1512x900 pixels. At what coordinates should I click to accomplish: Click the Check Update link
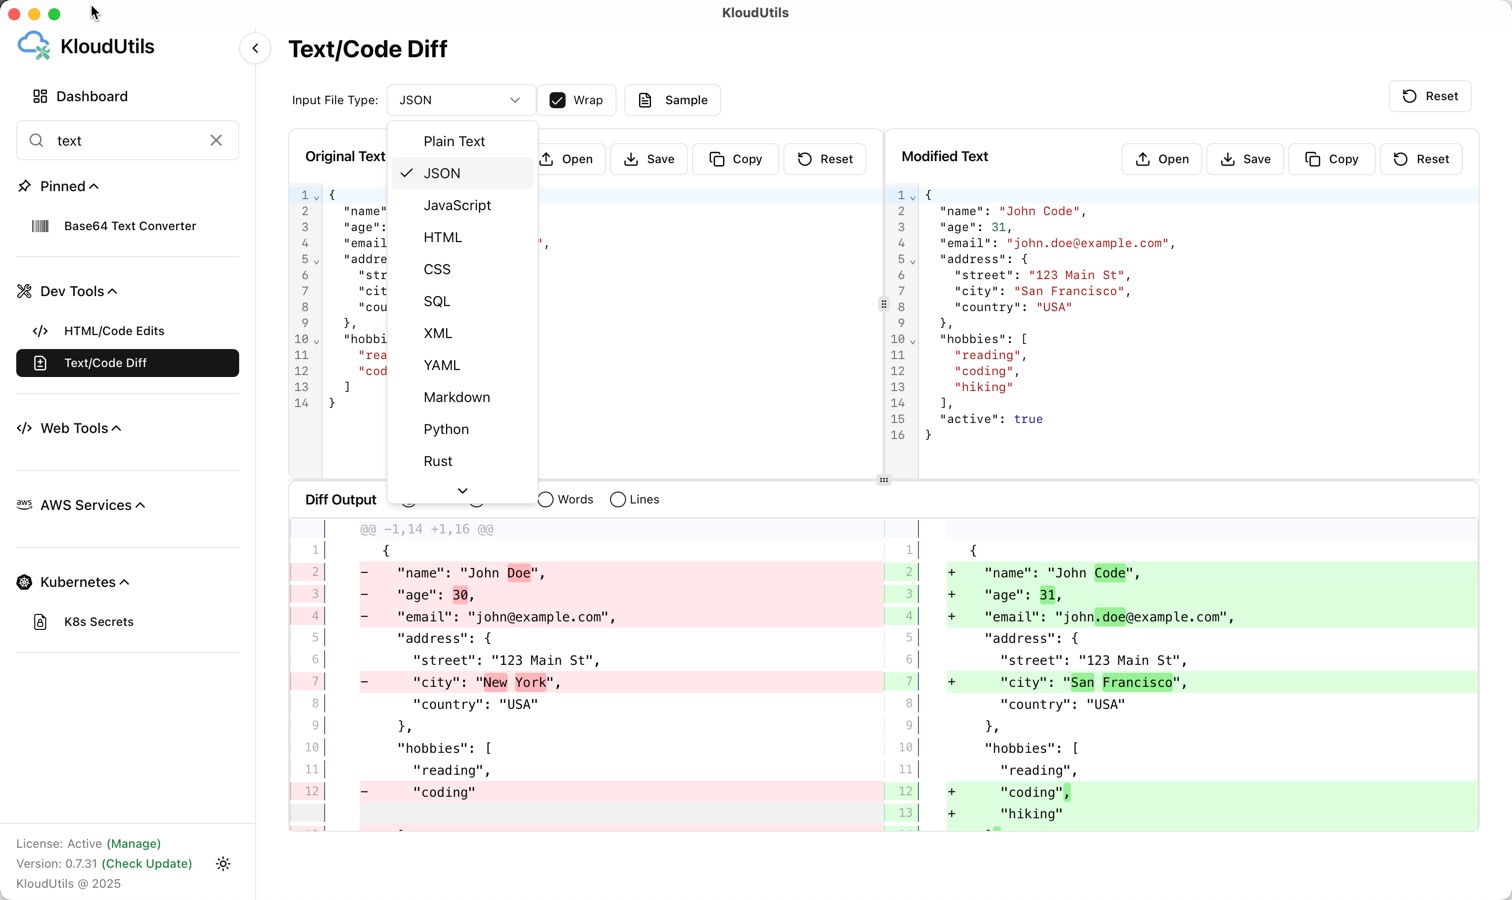[x=147, y=864]
